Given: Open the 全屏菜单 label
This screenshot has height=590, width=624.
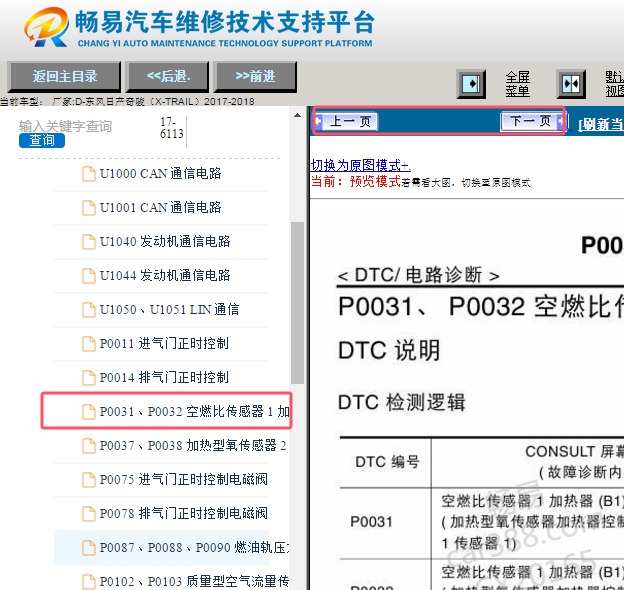Looking at the screenshot, I should 517,84.
